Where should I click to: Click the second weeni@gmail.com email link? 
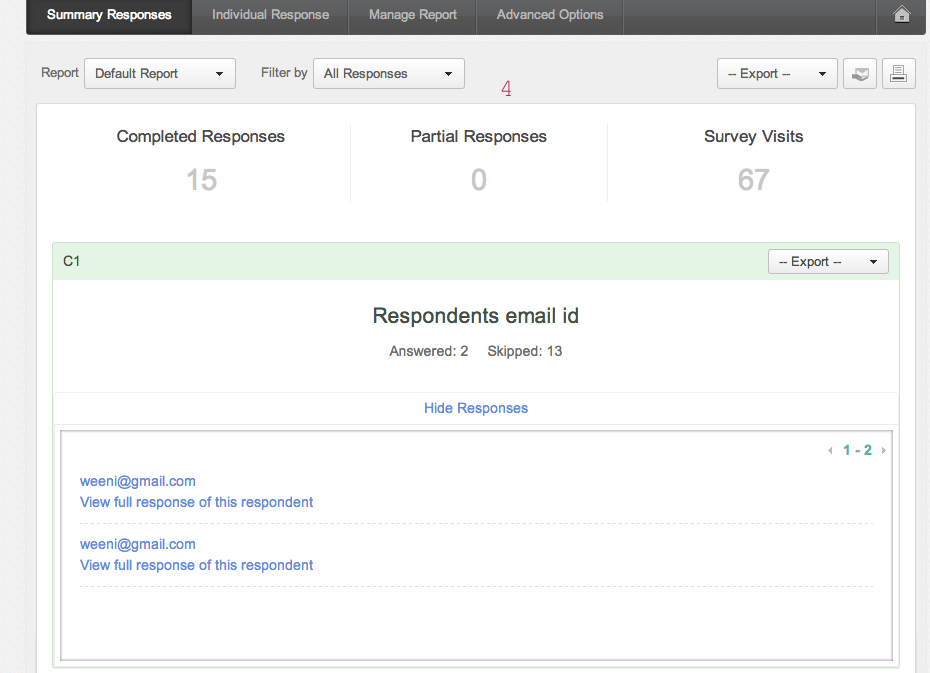tap(138, 544)
